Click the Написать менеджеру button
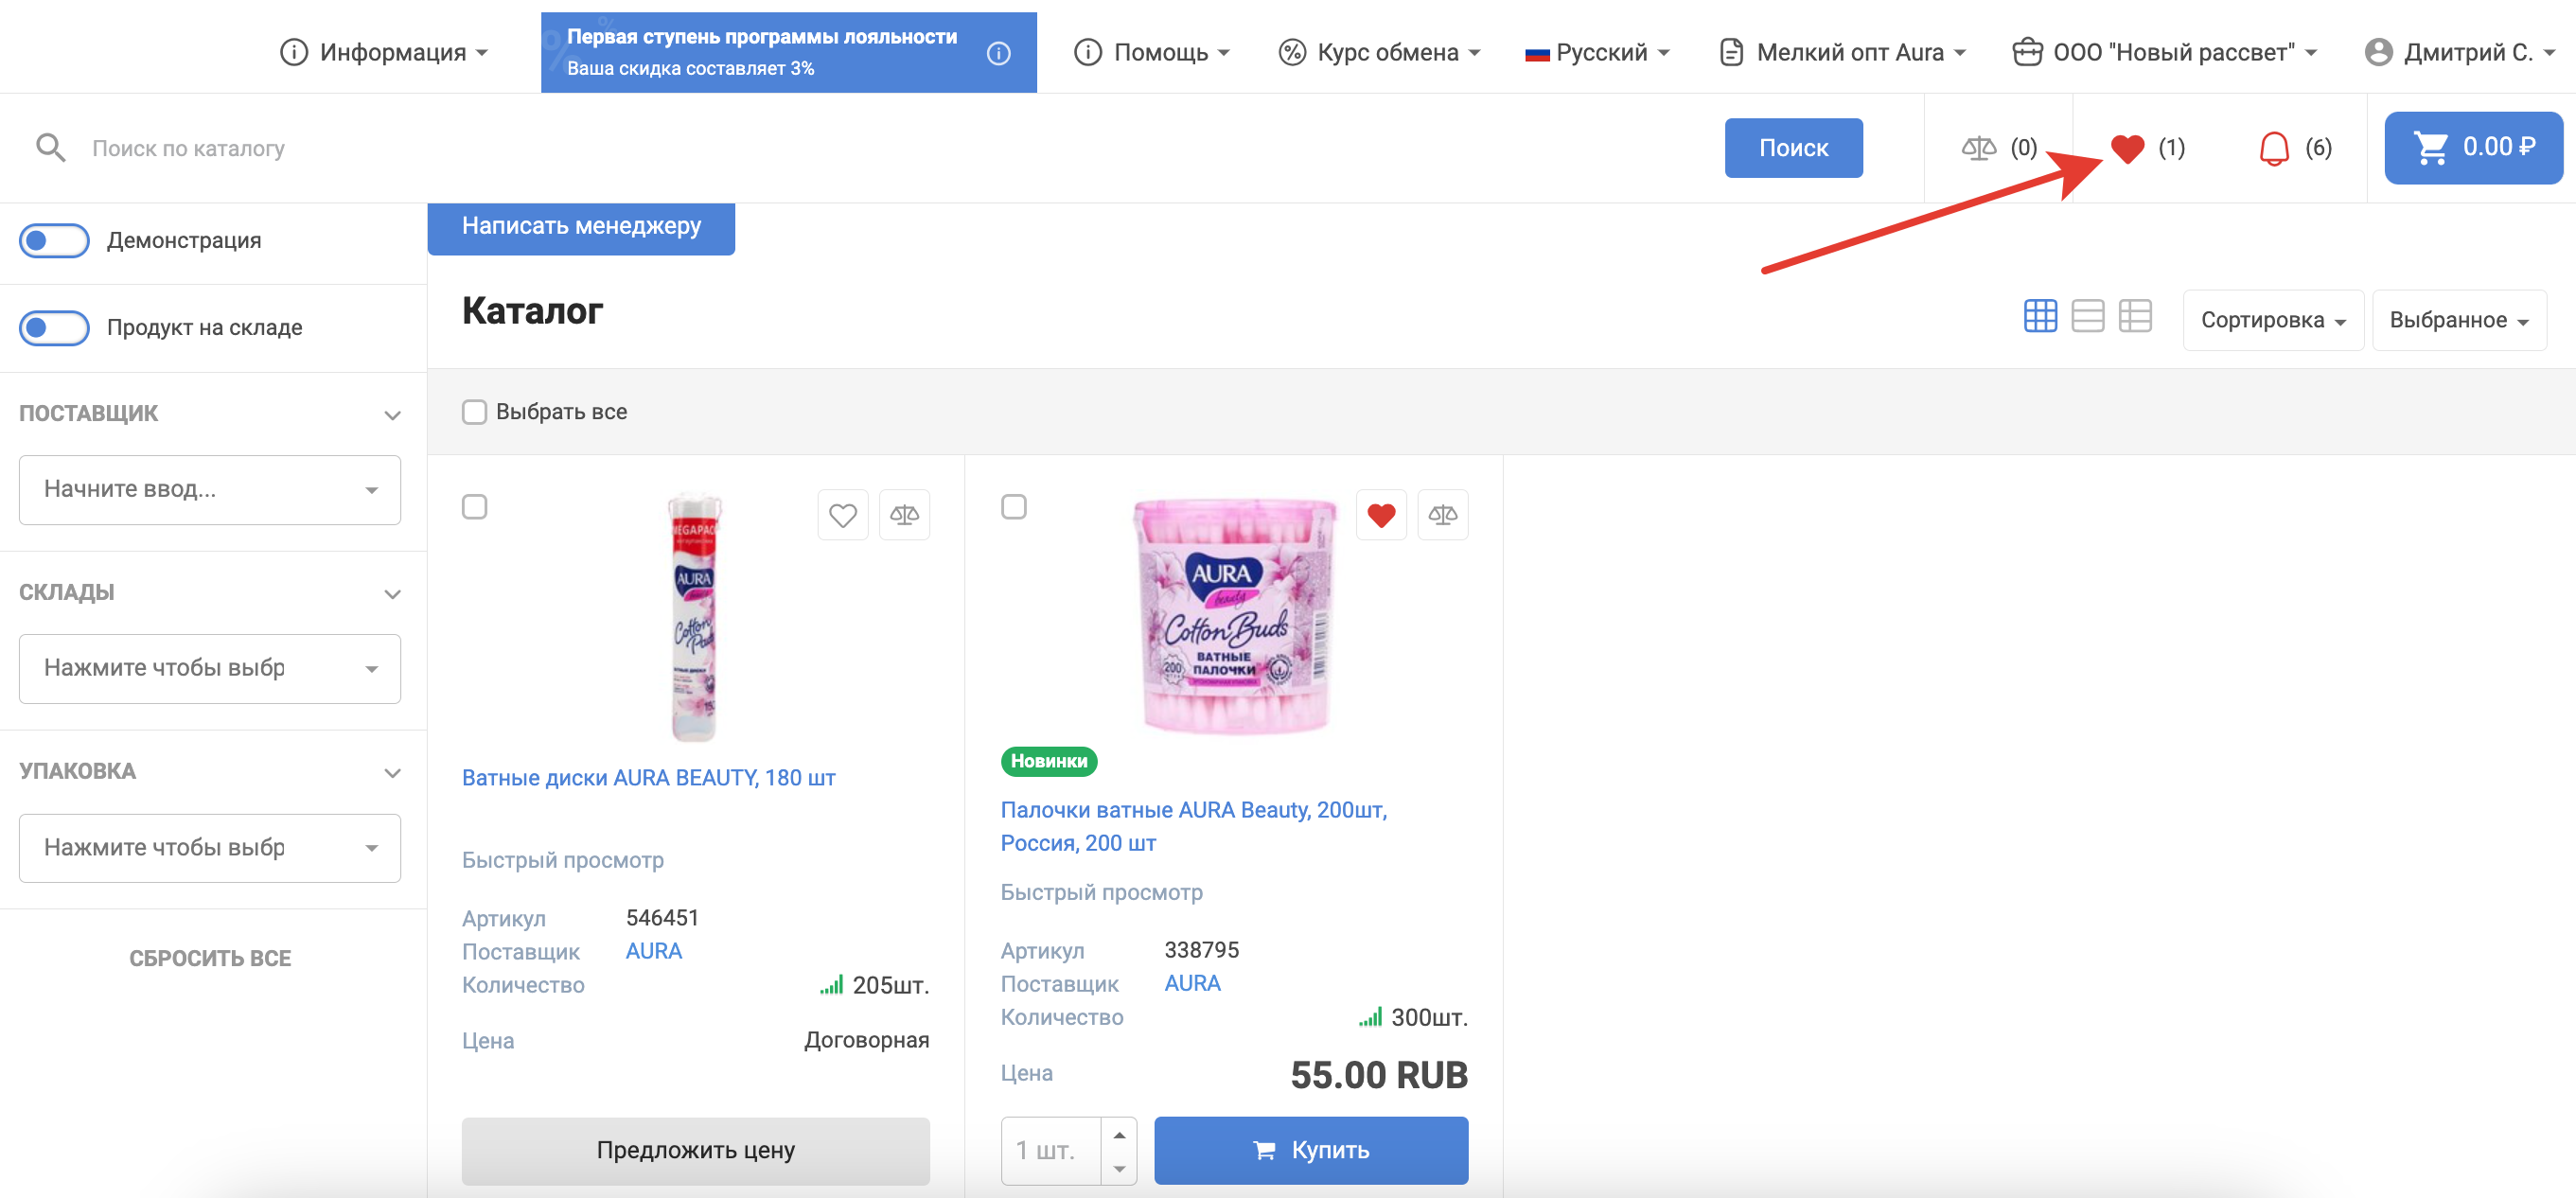Viewport: 2576px width, 1198px height. pyautogui.click(x=581, y=227)
